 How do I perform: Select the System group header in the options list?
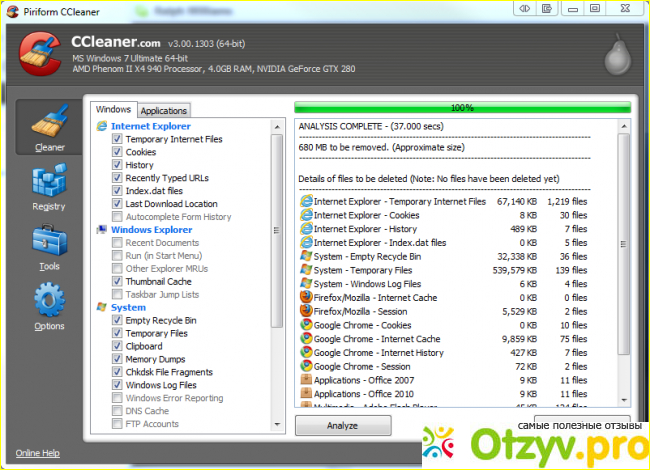pyautogui.click(x=128, y=308)
